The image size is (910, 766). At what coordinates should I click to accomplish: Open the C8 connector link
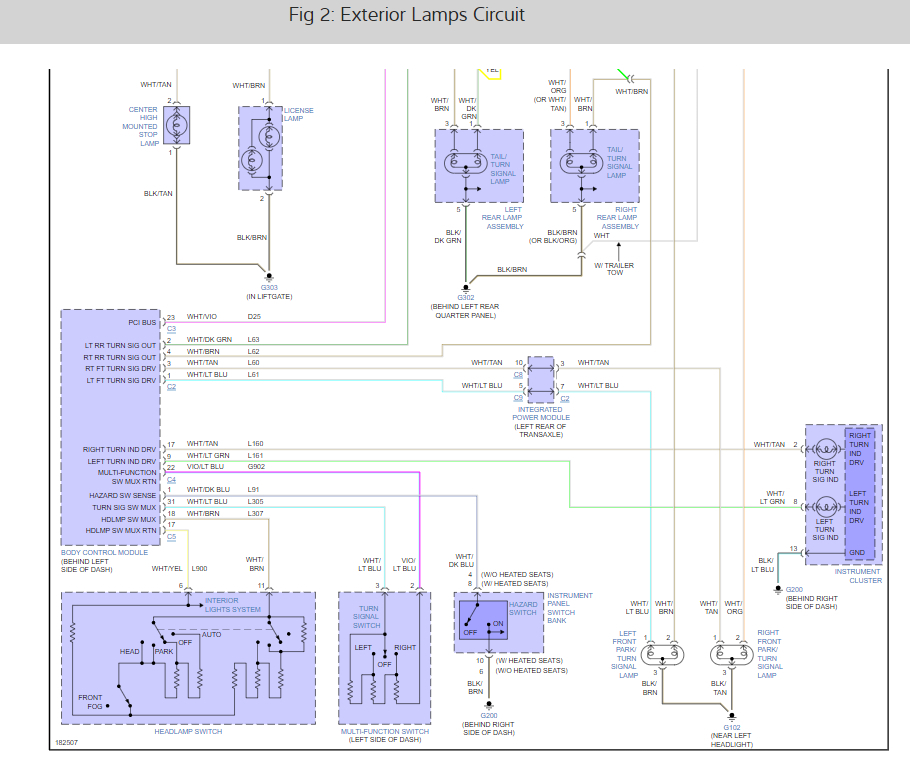coord(518,374)
